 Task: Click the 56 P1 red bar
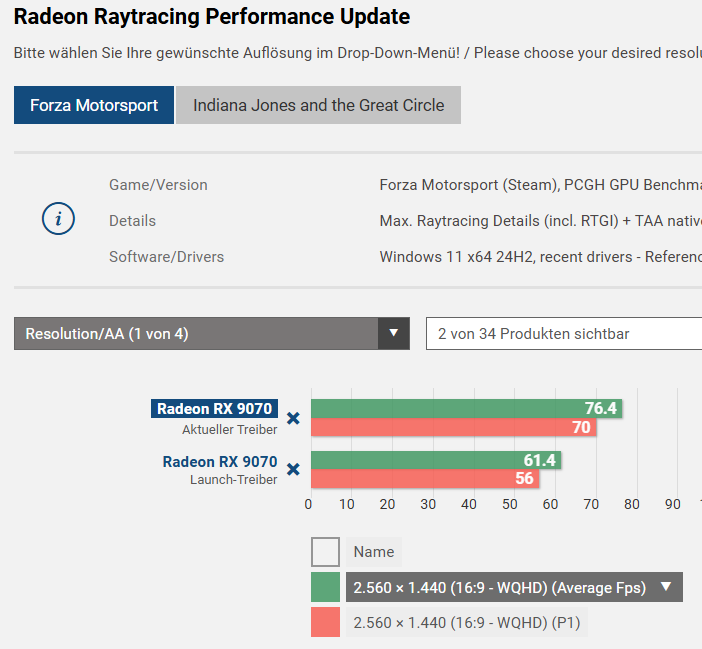pos(425,478)
